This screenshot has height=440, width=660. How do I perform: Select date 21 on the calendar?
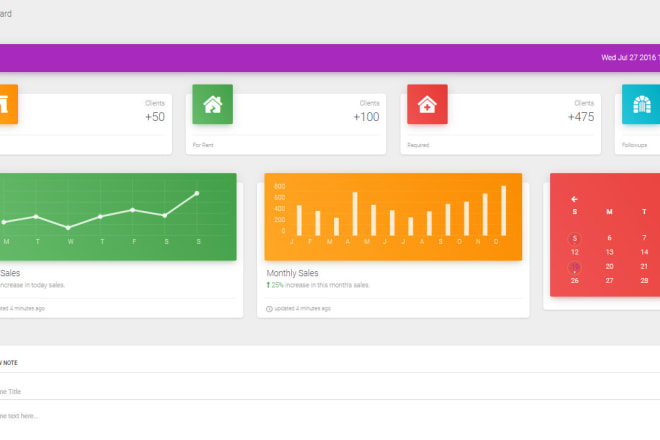pyautogui.click(x=644, y=267)
